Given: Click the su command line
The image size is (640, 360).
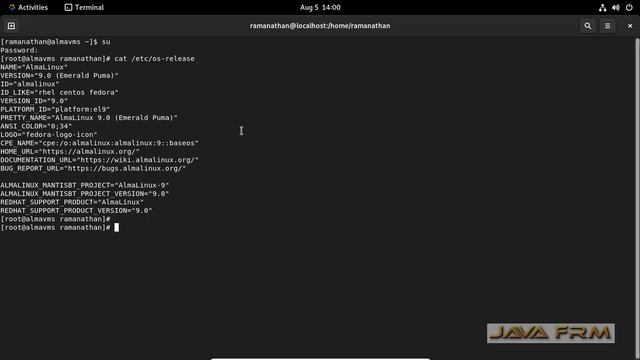Looking at the screenshot, I should 56,42.
